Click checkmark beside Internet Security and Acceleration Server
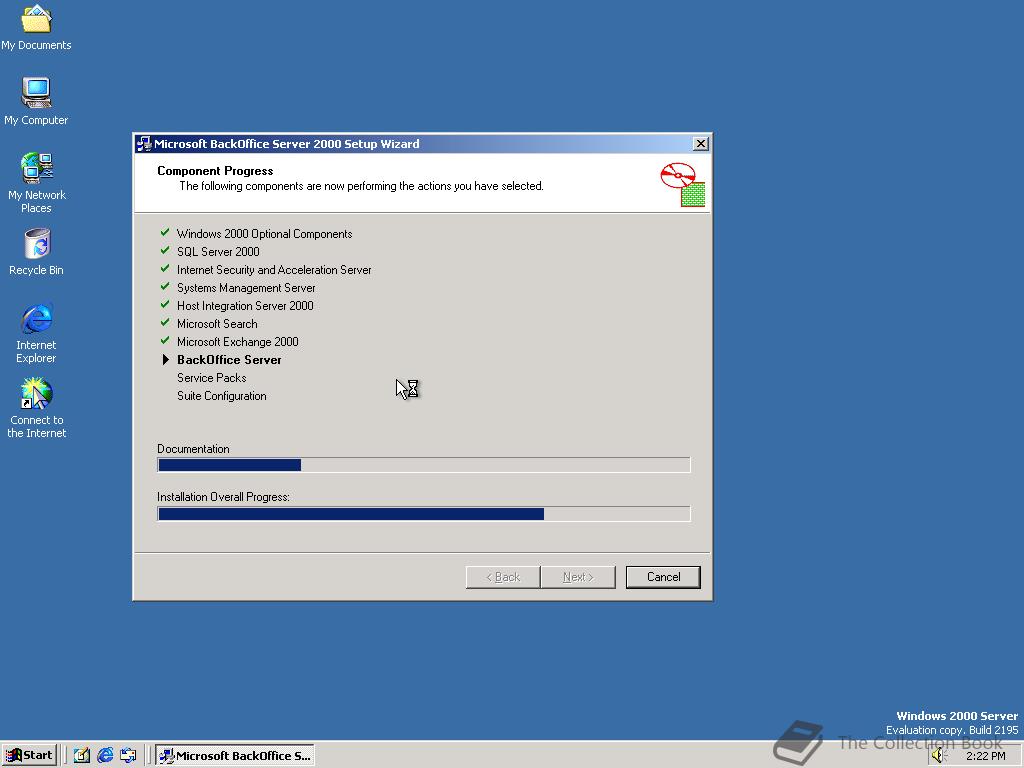Screen dimensions: 1024x768 point(165,268)
